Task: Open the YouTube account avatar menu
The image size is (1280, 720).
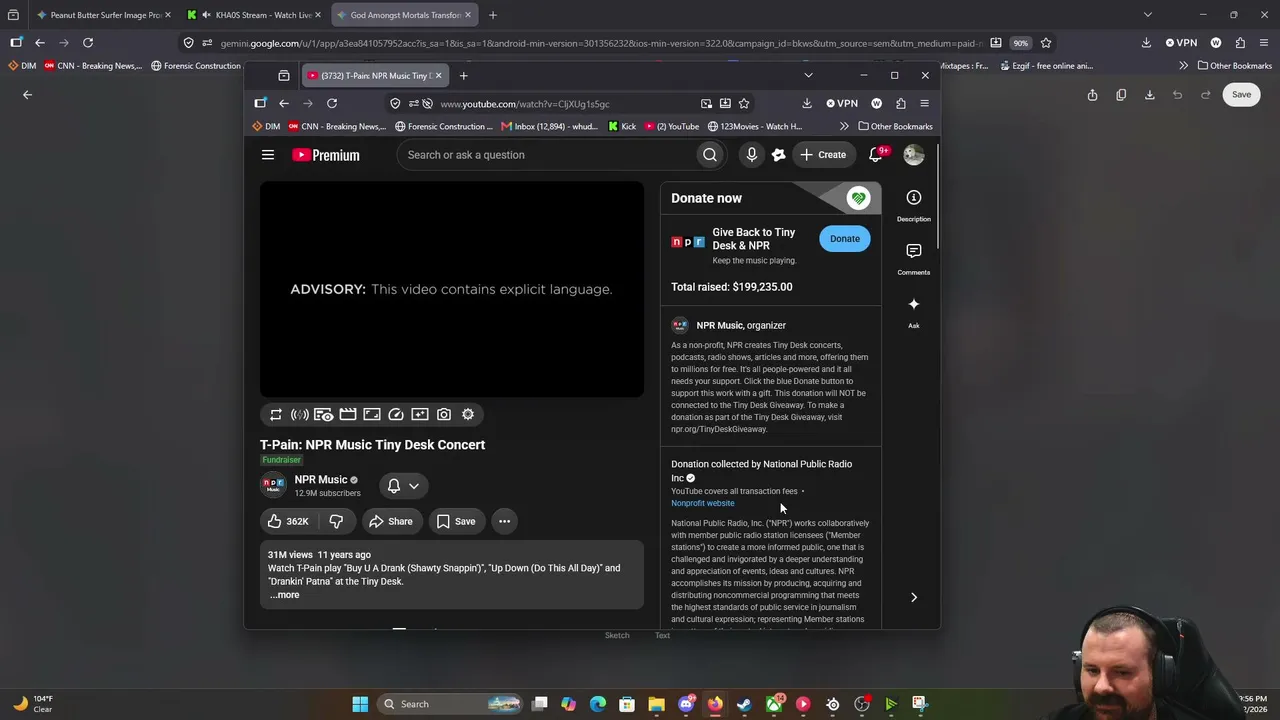Action: pyautogui.click(x=914, y=155)
